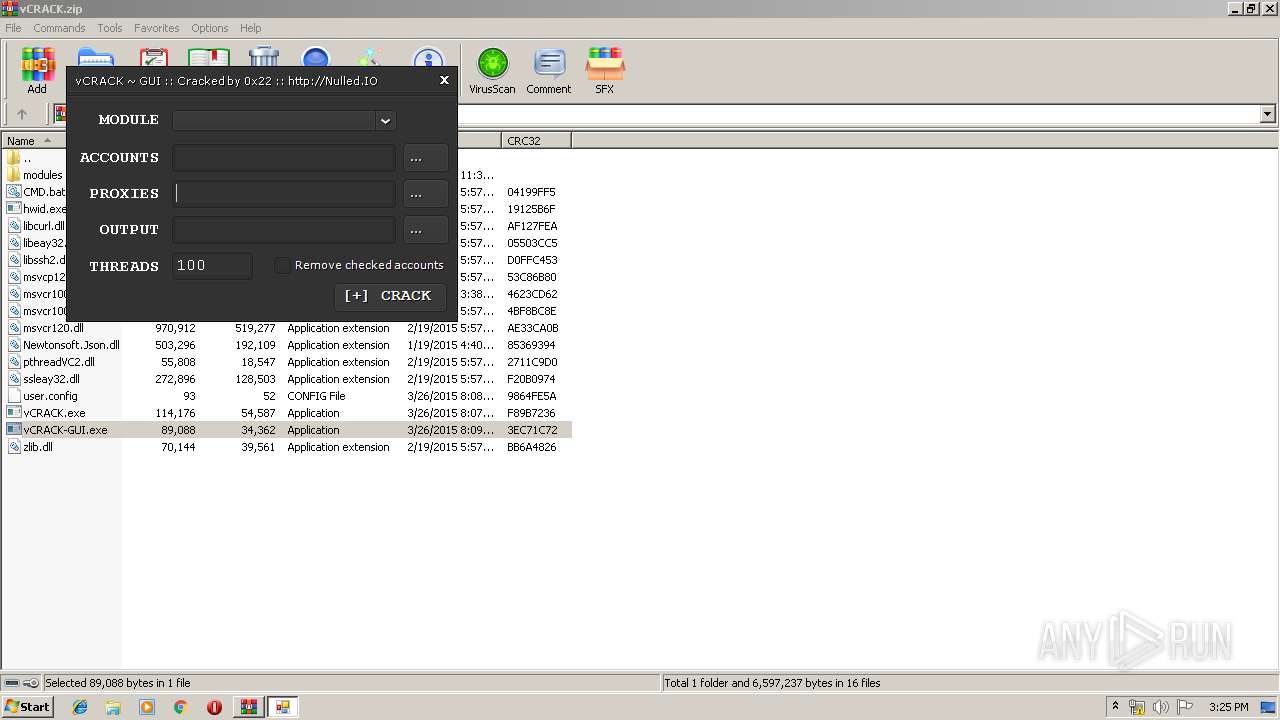The height and width of the screenshot is (720, 1280).
Task: Open the Commands menu
Action: [x=59, y=28]
